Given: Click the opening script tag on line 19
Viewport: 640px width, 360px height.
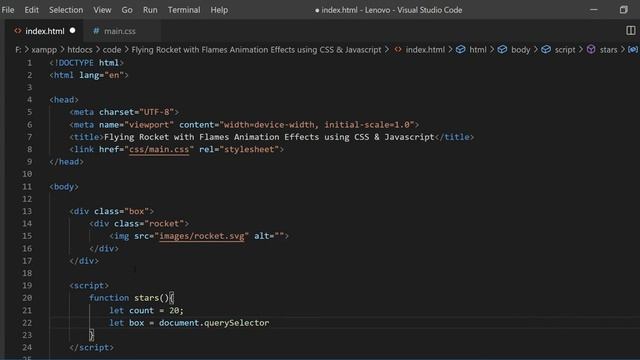Looking at the screenshot, I should coord(89,286).
